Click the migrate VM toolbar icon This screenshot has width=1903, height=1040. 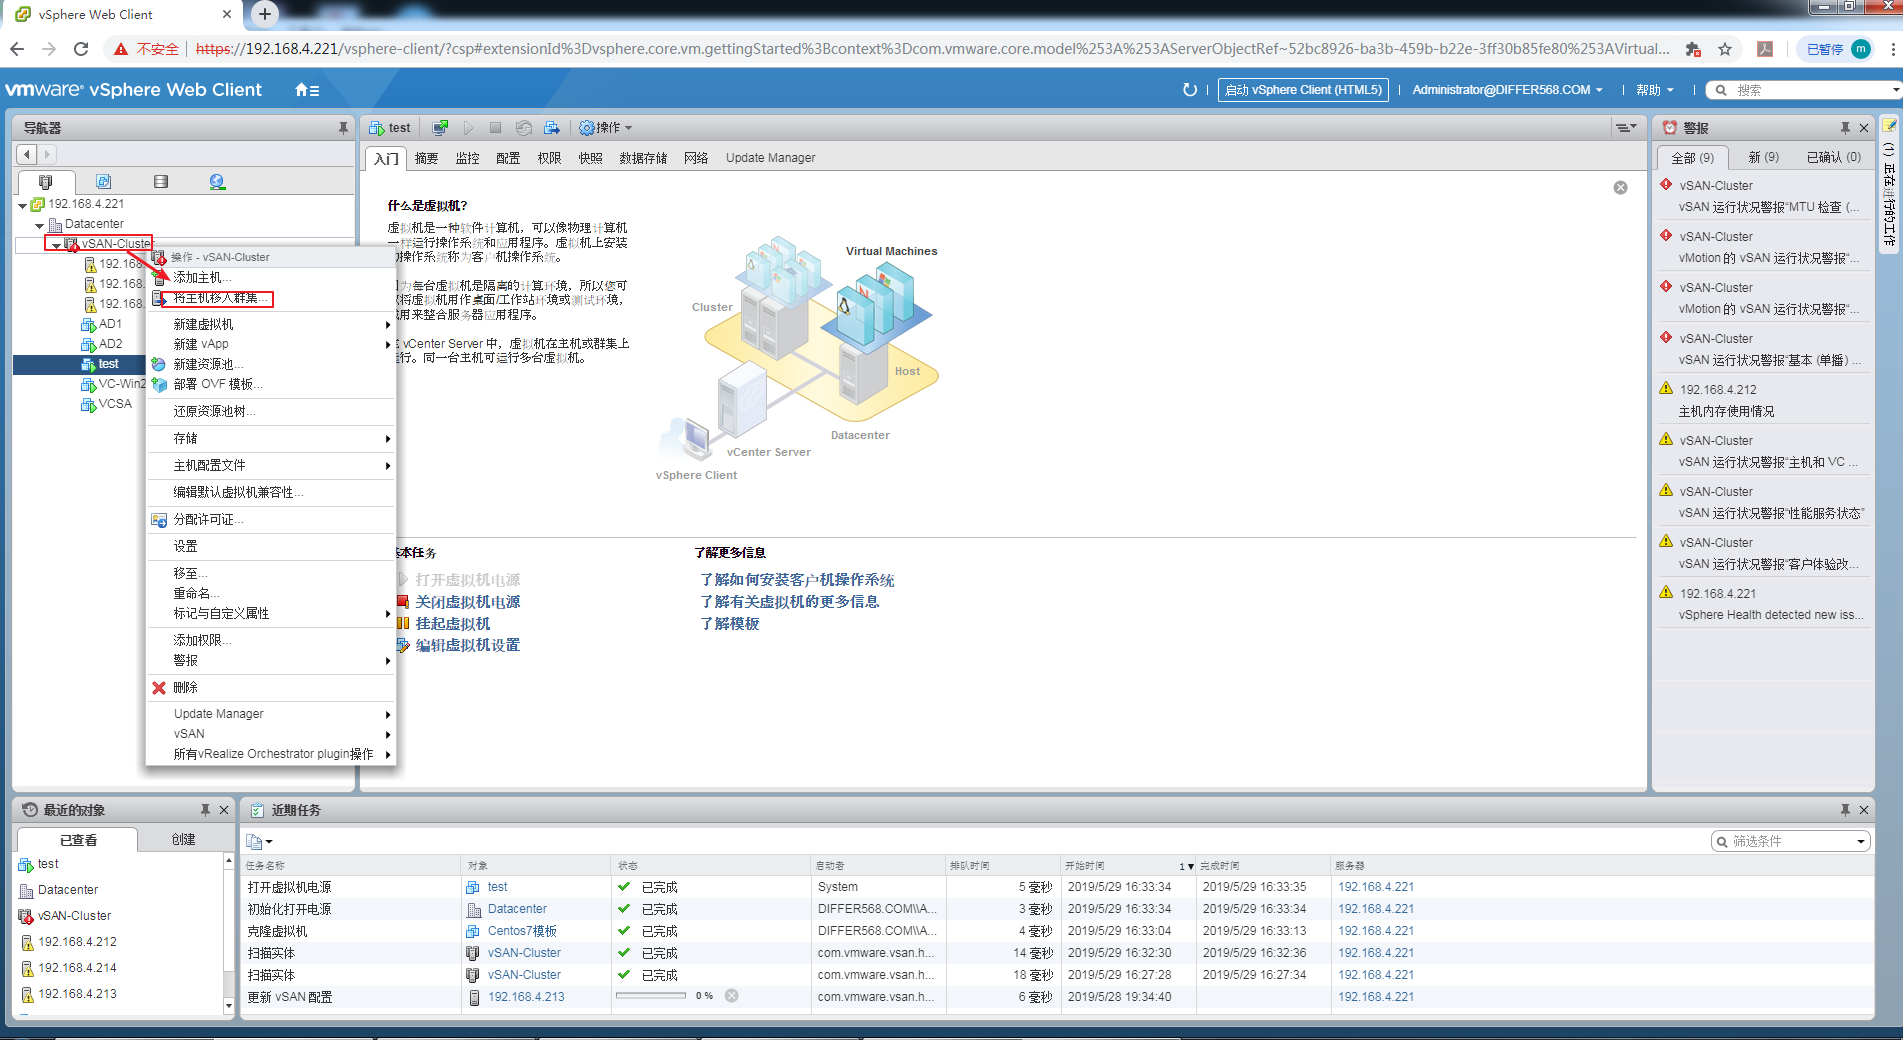click(551, 128)
